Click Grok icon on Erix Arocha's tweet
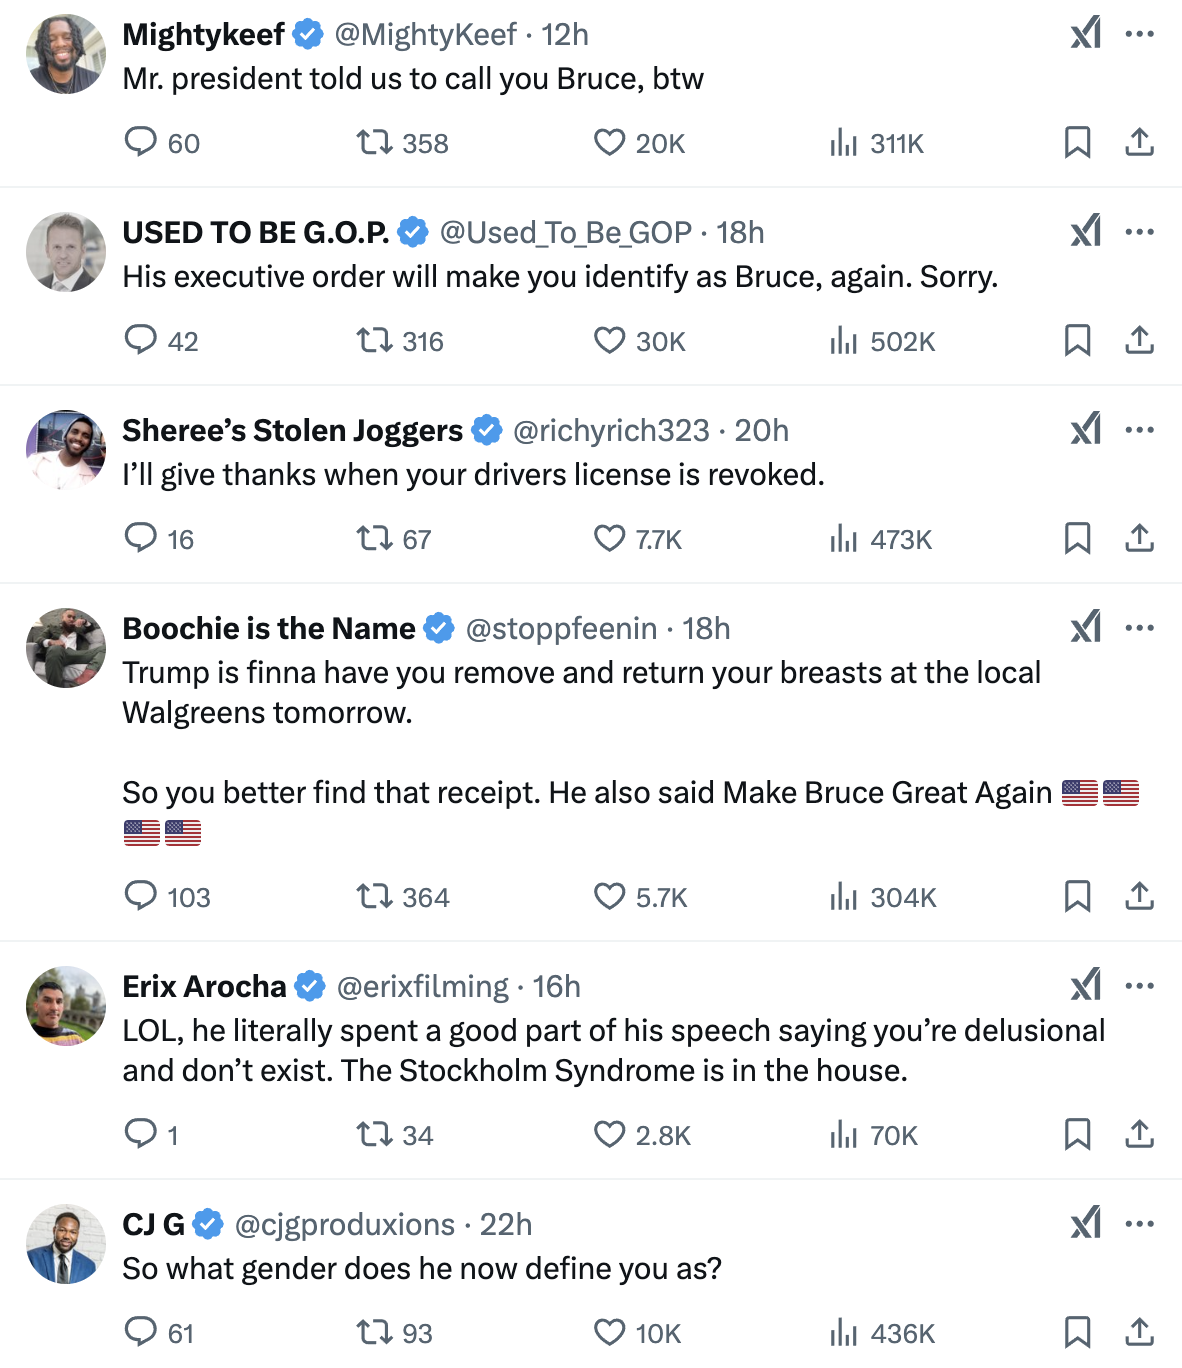Image resolution: width=1182 pixels, height=1368 pixels. click(x=1086, y=986)
